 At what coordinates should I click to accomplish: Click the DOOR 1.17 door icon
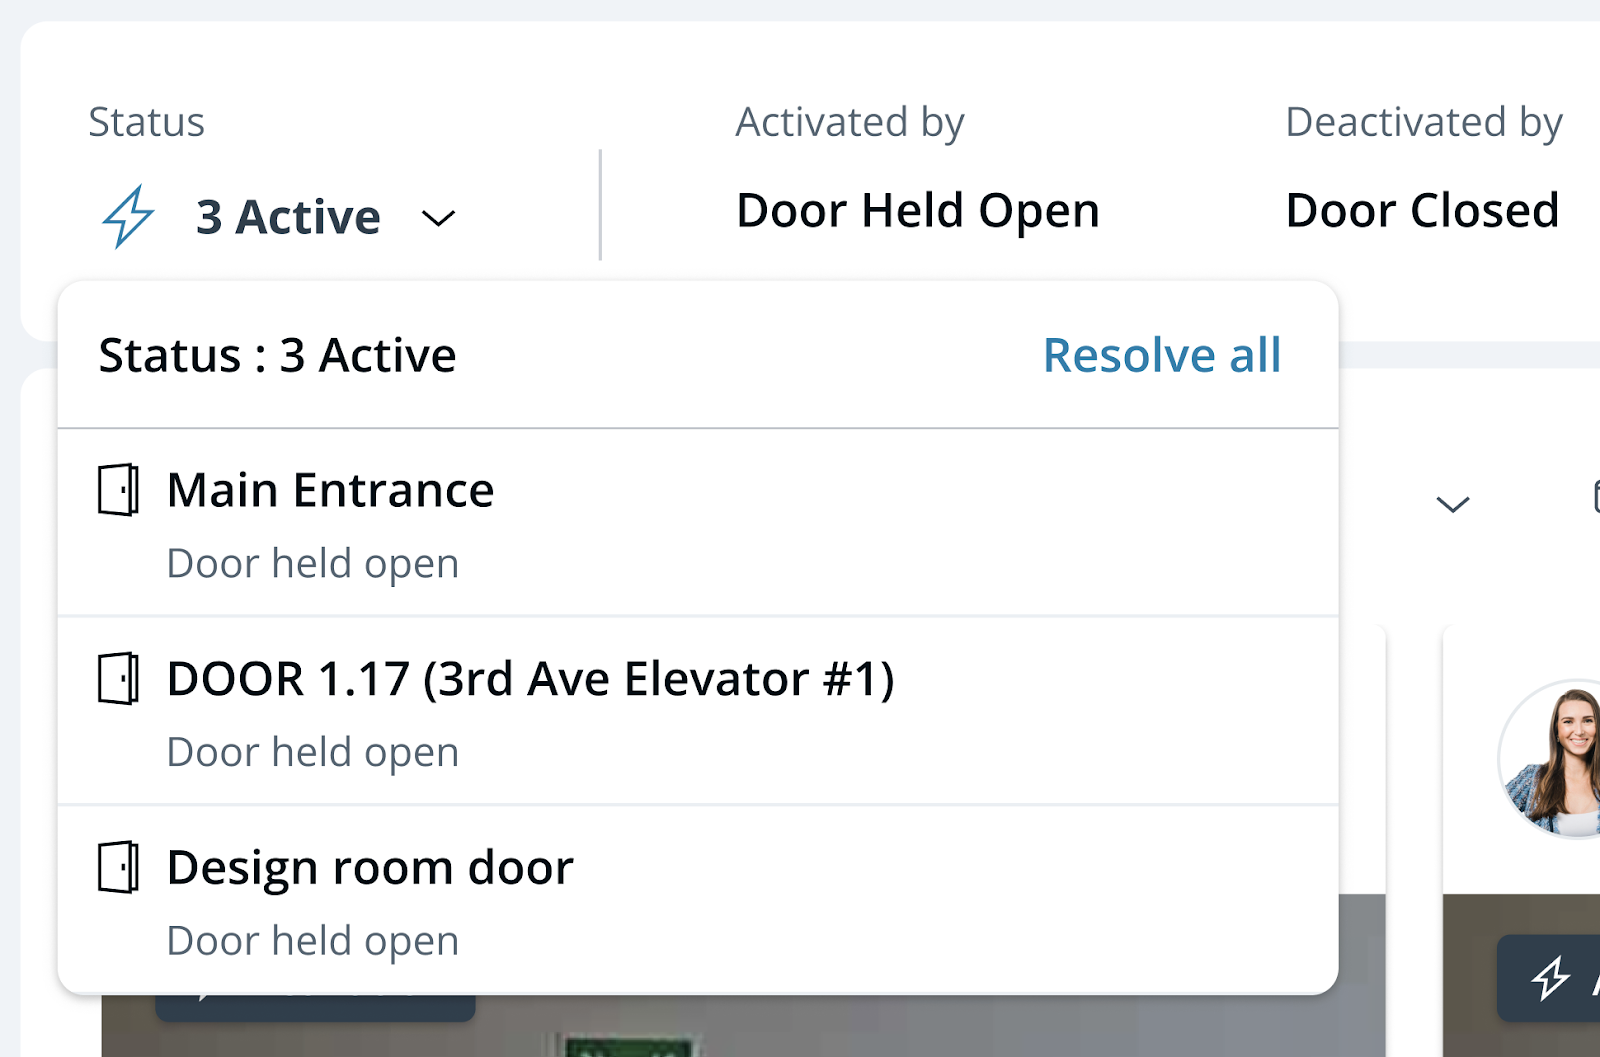118,679
